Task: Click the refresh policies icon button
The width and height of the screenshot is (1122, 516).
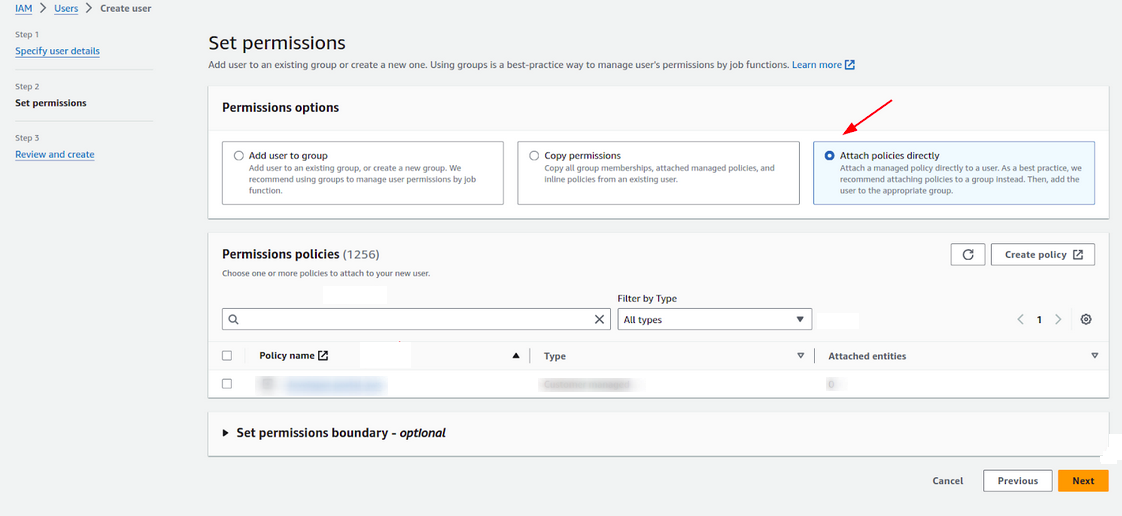Action: pos(967,255)
